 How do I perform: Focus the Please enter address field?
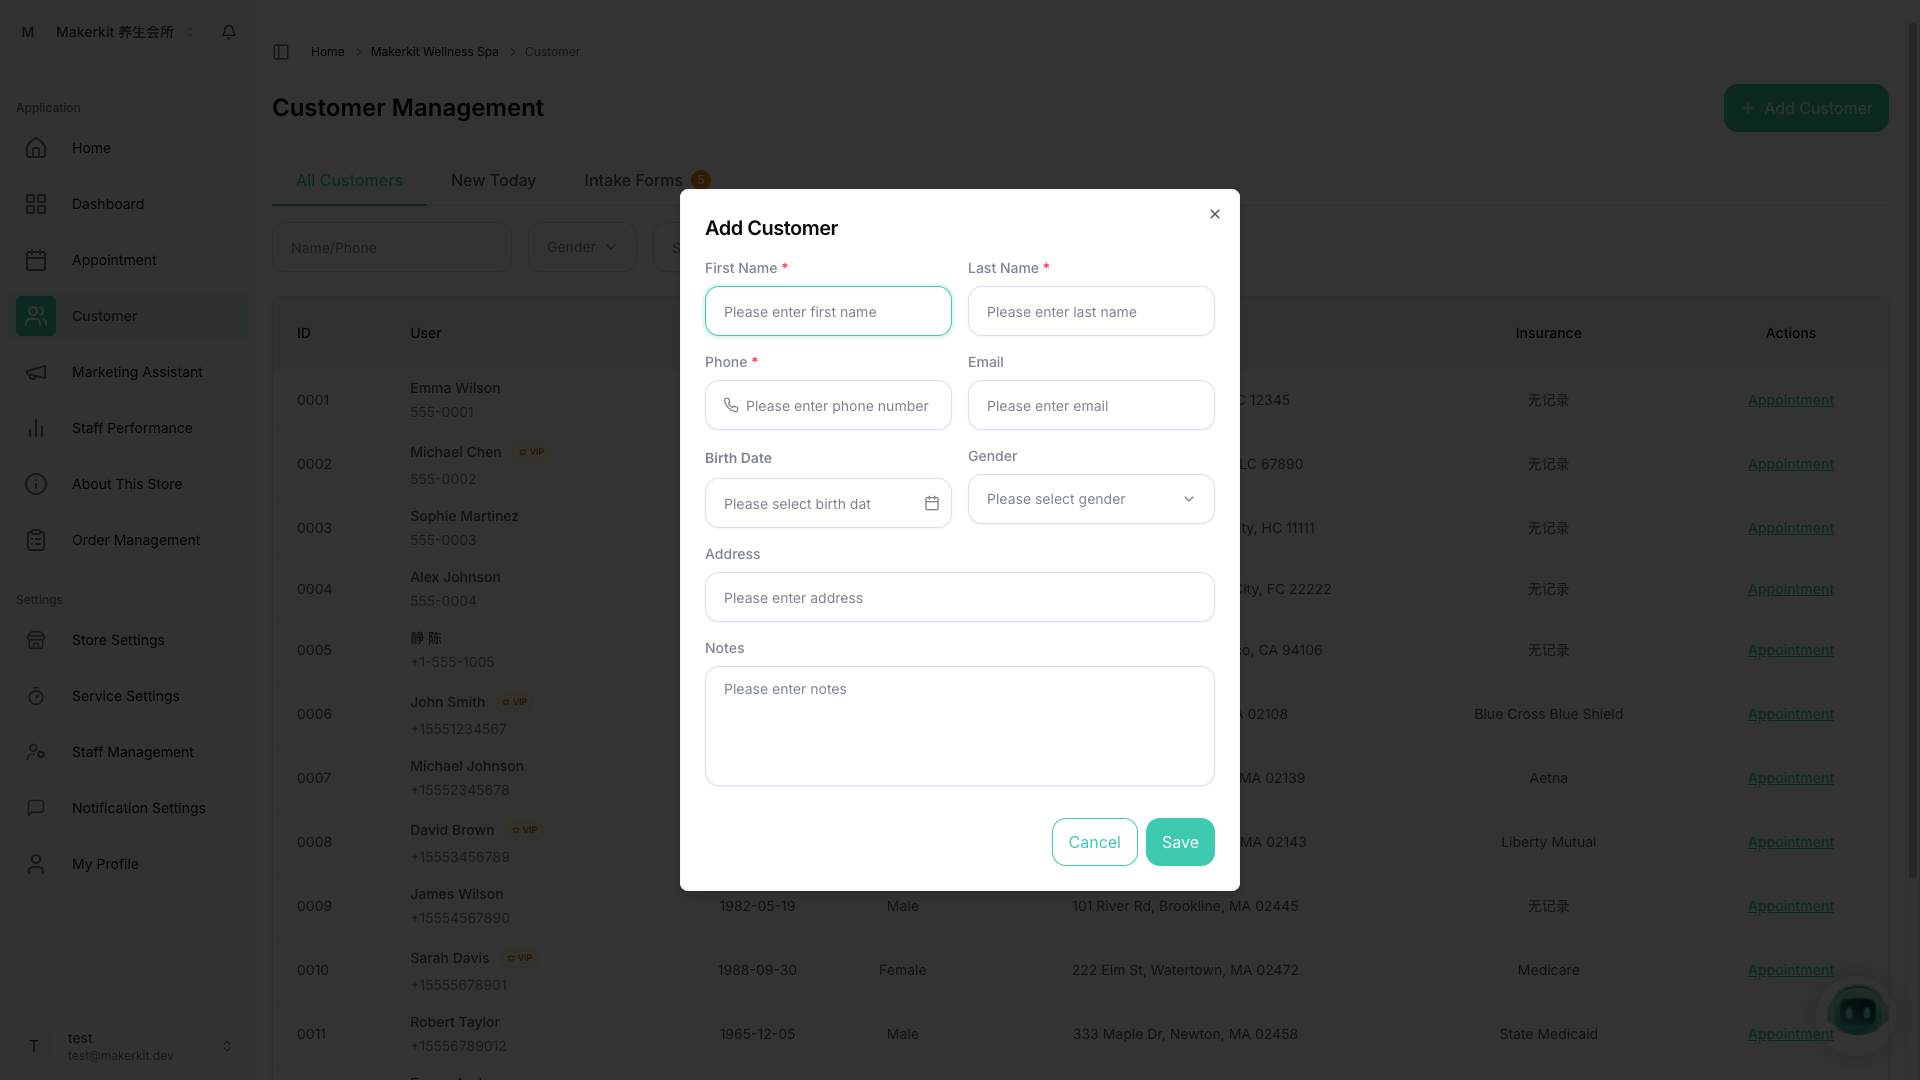pyautogui.click(x=959, y=598)
